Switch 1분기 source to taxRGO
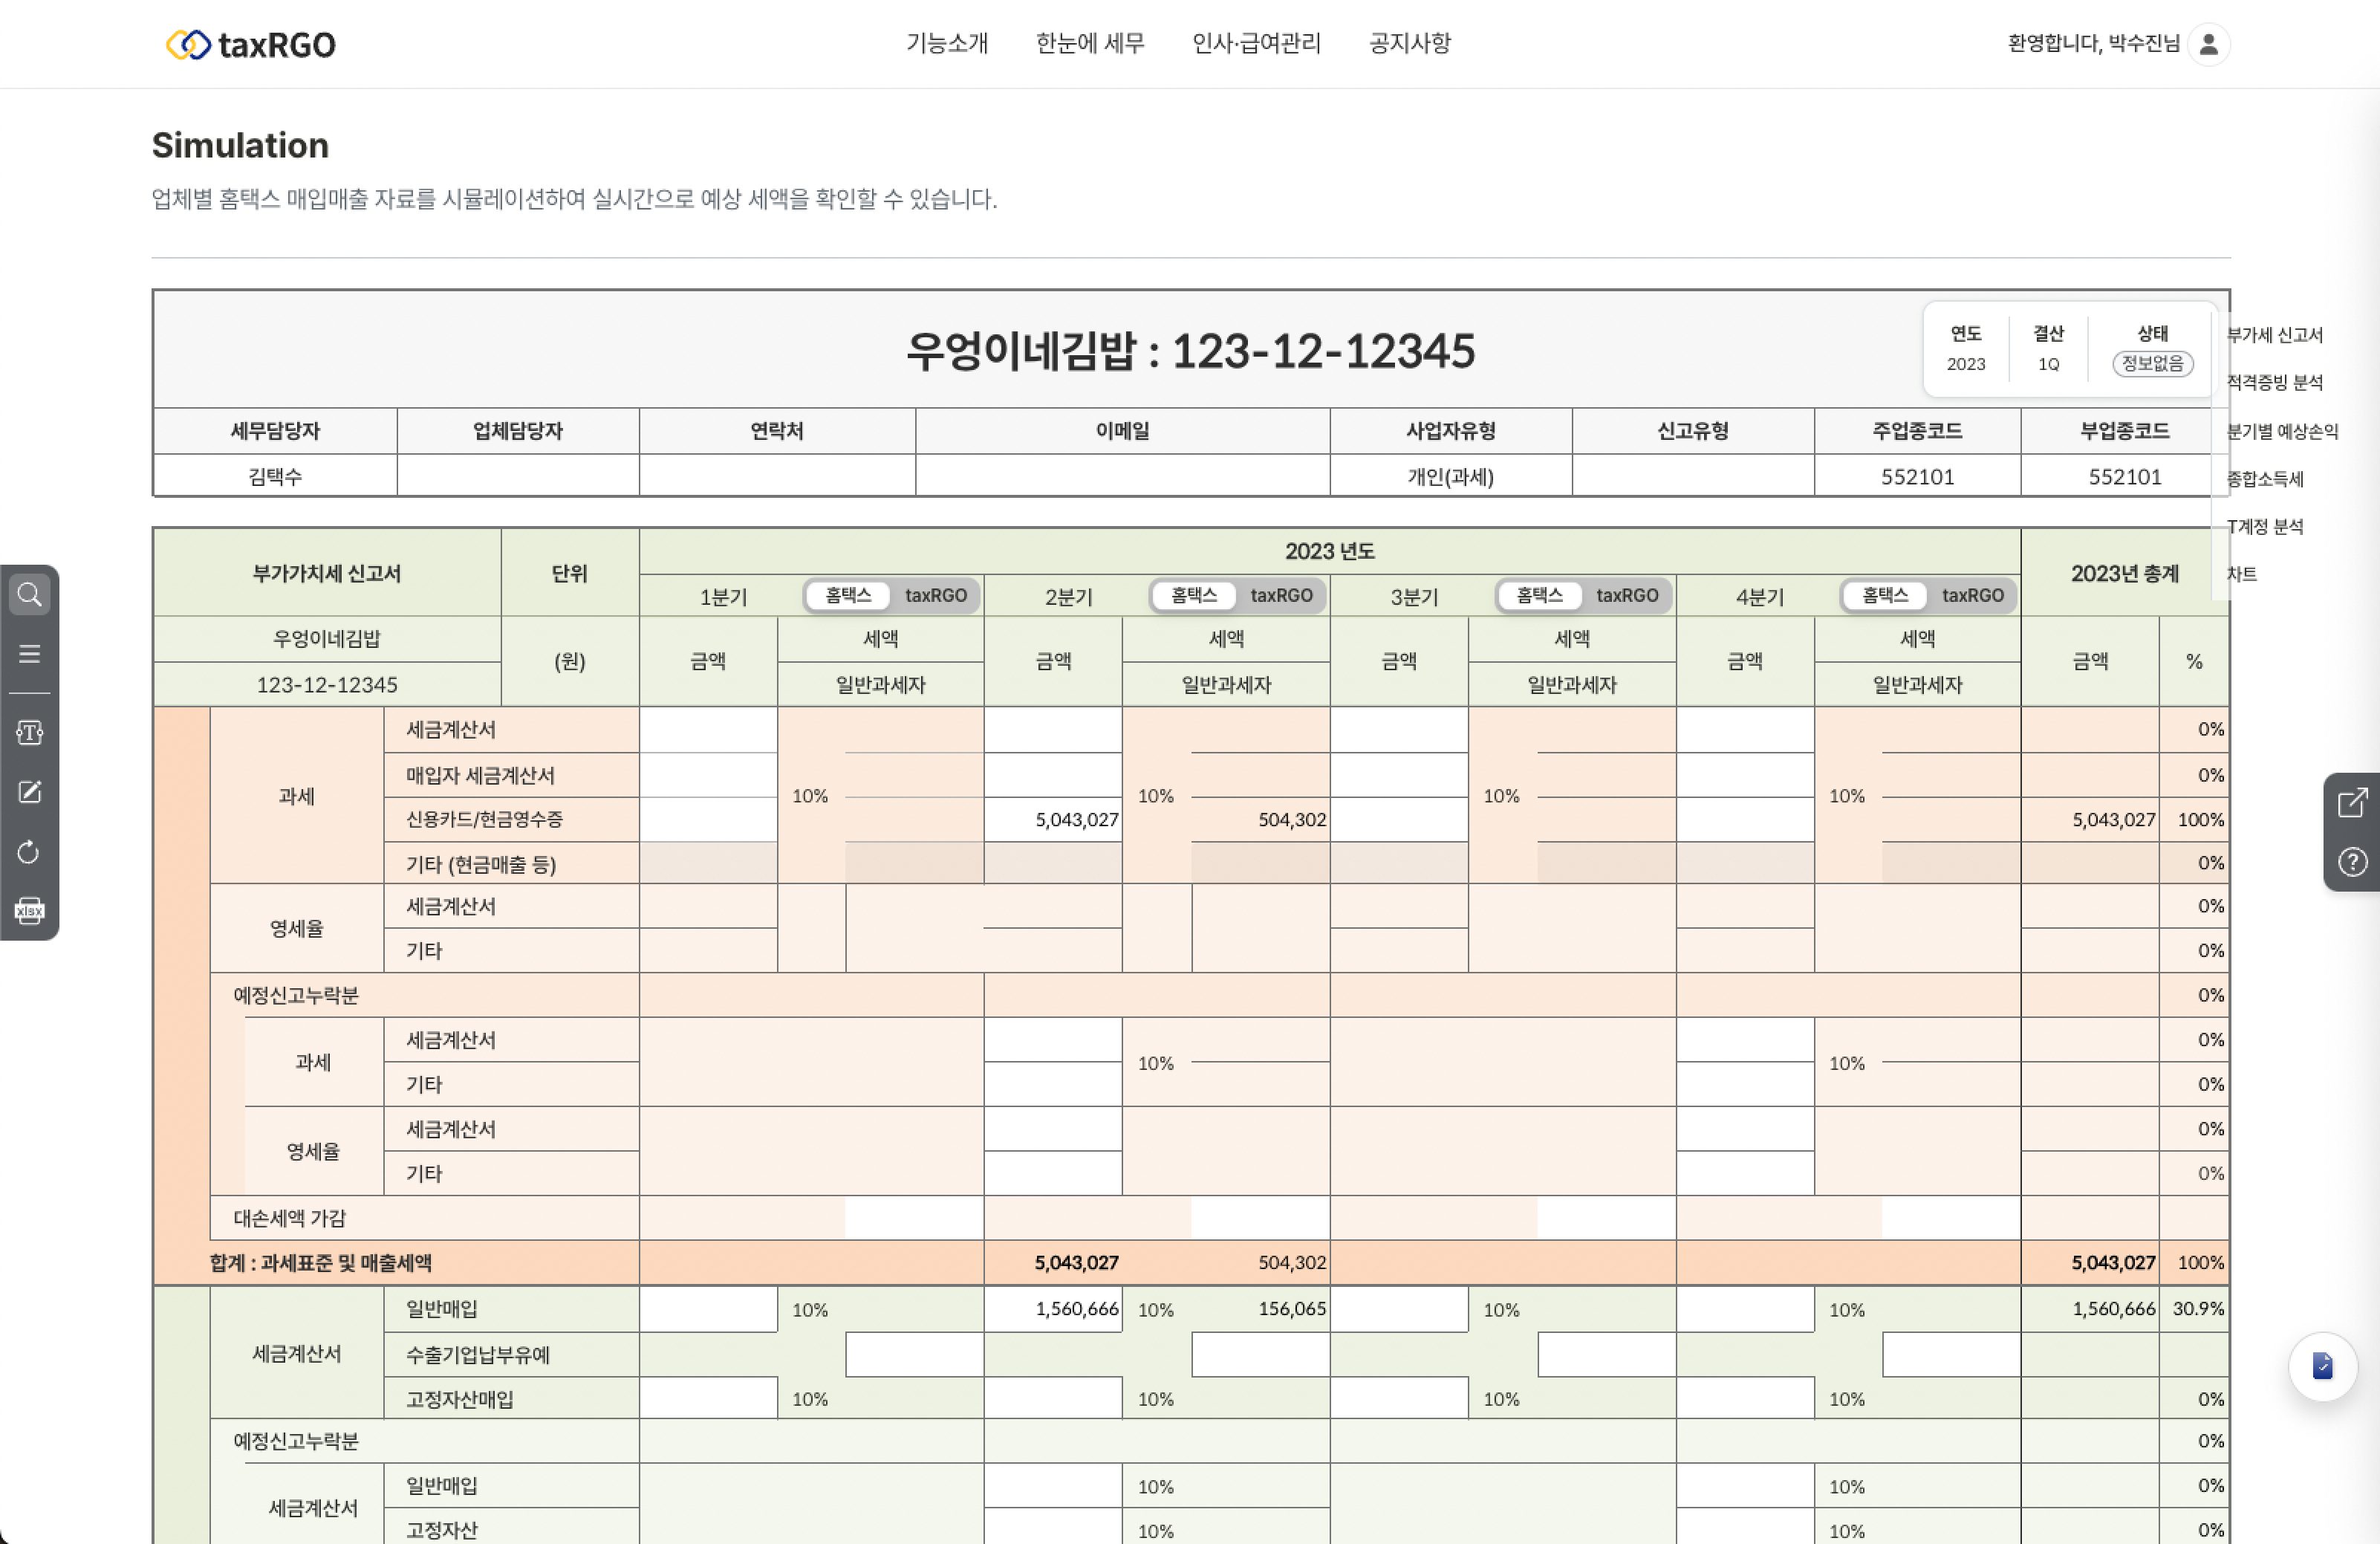The width and height of the screenshot is (2380, 1544). [x=935, y=596]
